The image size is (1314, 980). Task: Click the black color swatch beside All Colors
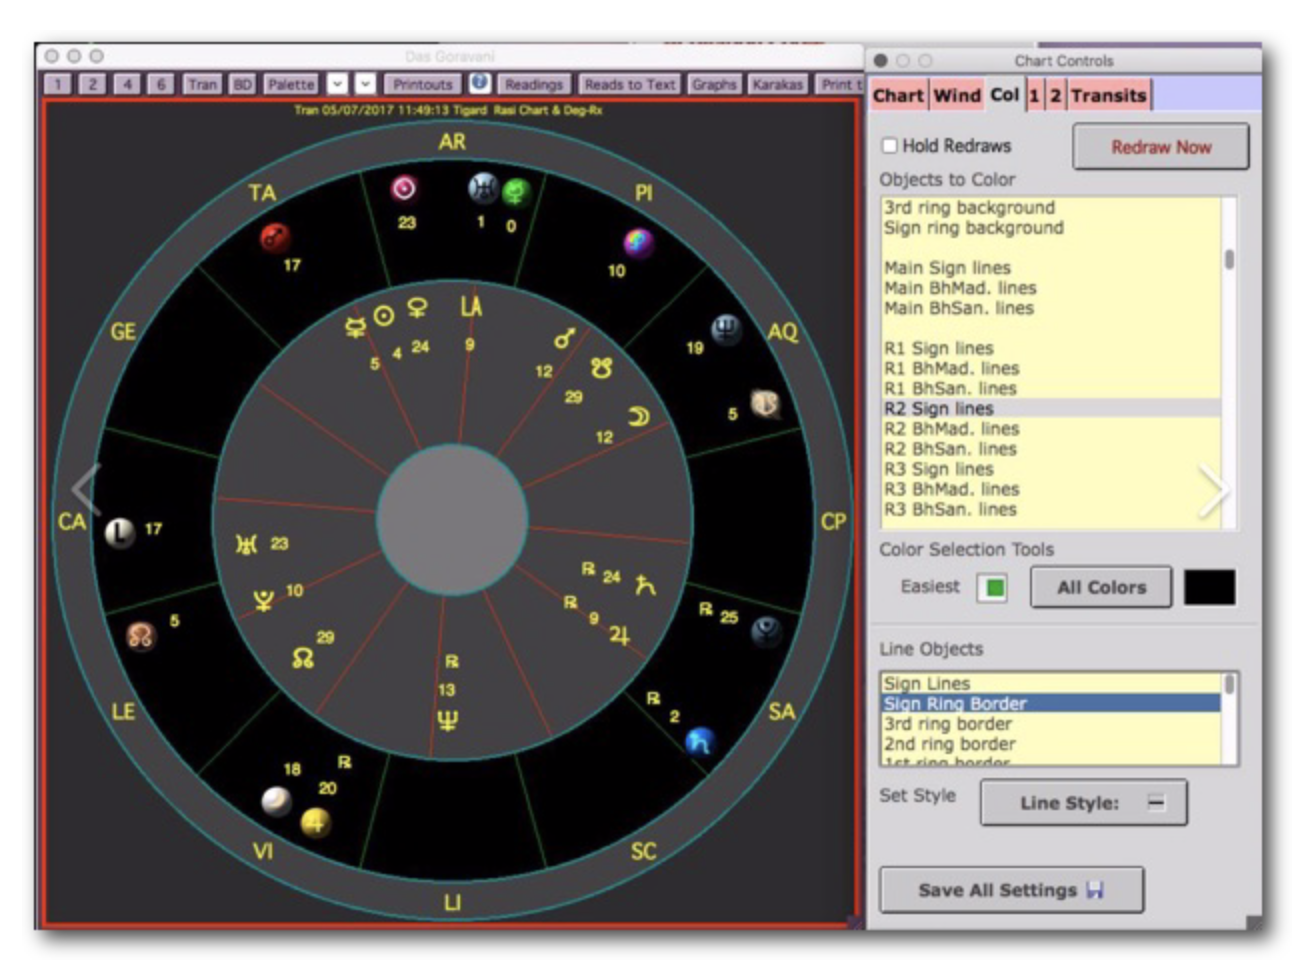[x=1209, y=587]
